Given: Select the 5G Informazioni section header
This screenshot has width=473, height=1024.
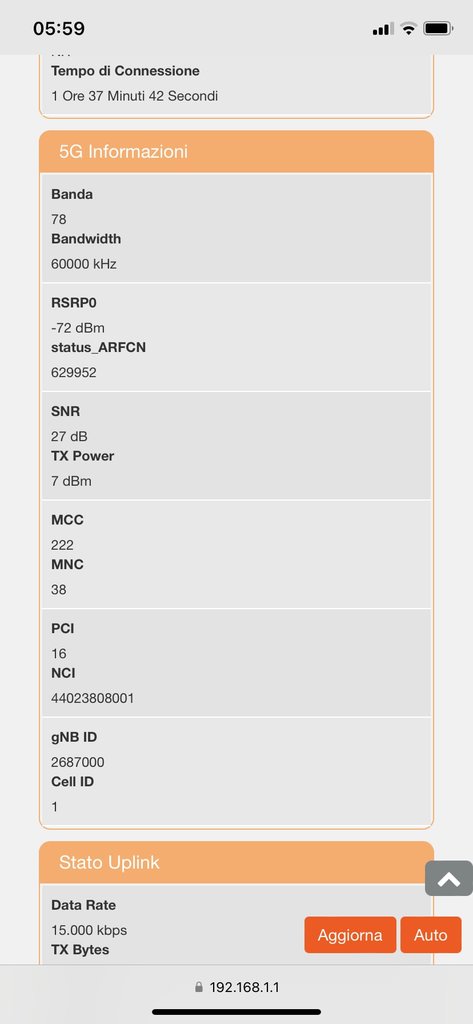Looking at the screenshot, I should [x=236, y=152].
